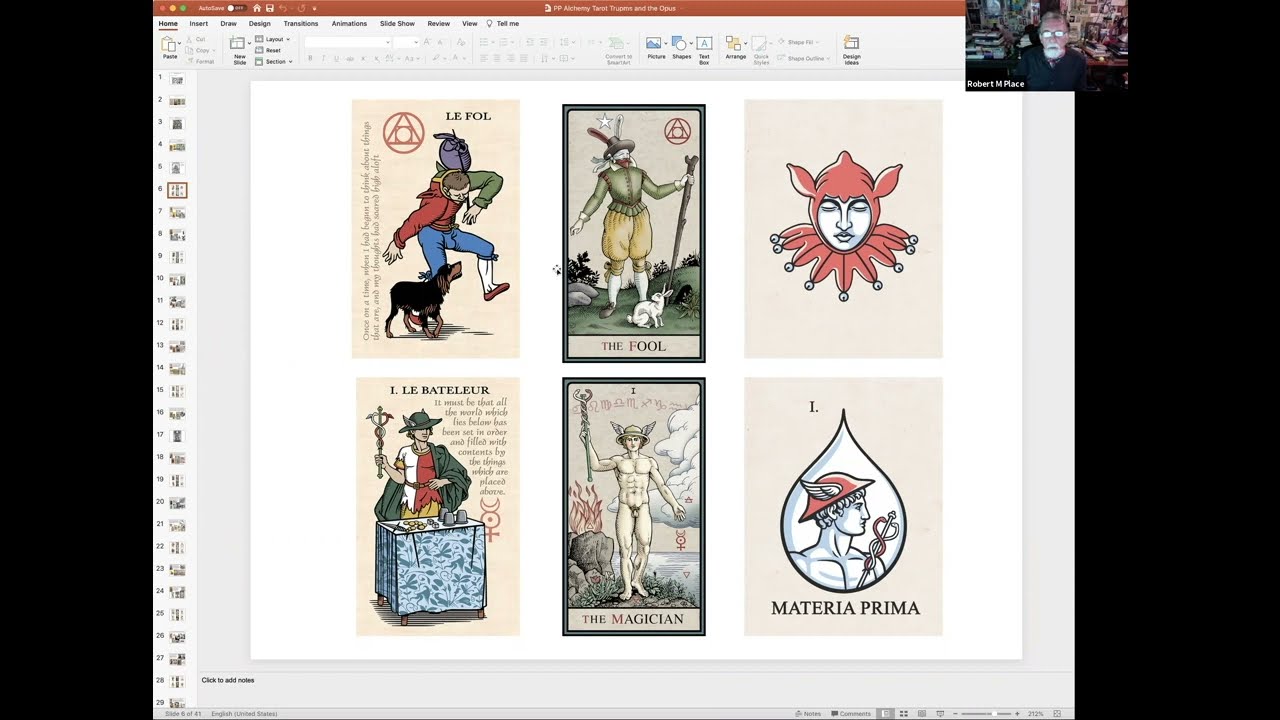1280x720 pixels.
Task: Click the Insert Picture icon
Action: [654, 43]
